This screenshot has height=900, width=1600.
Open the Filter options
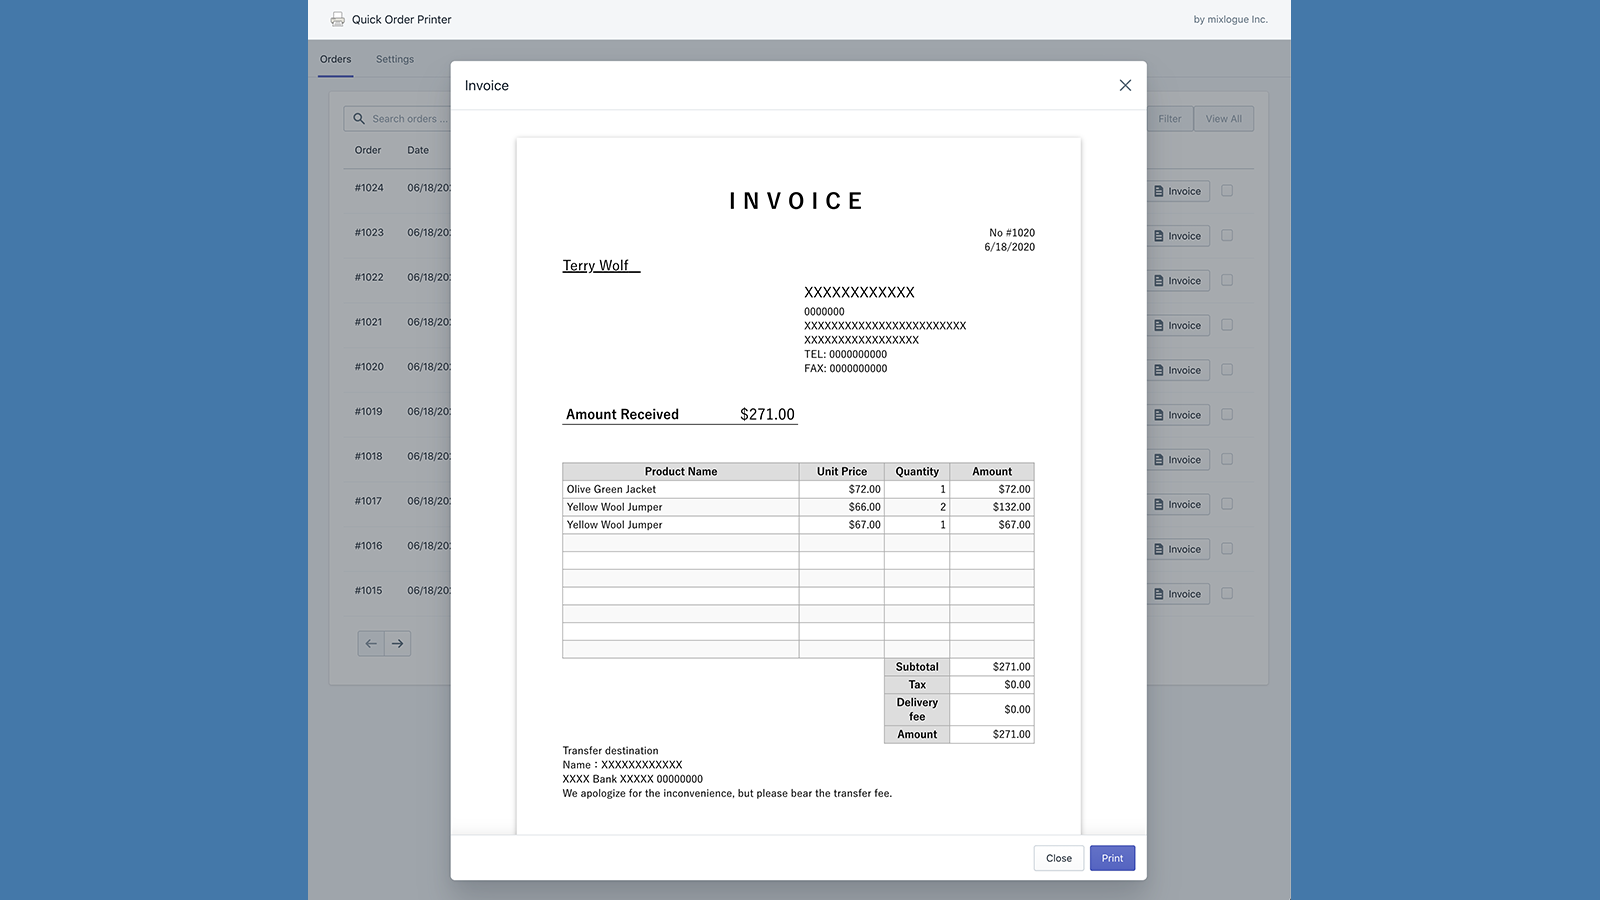pyautogui.click(x=1169, y=118)
